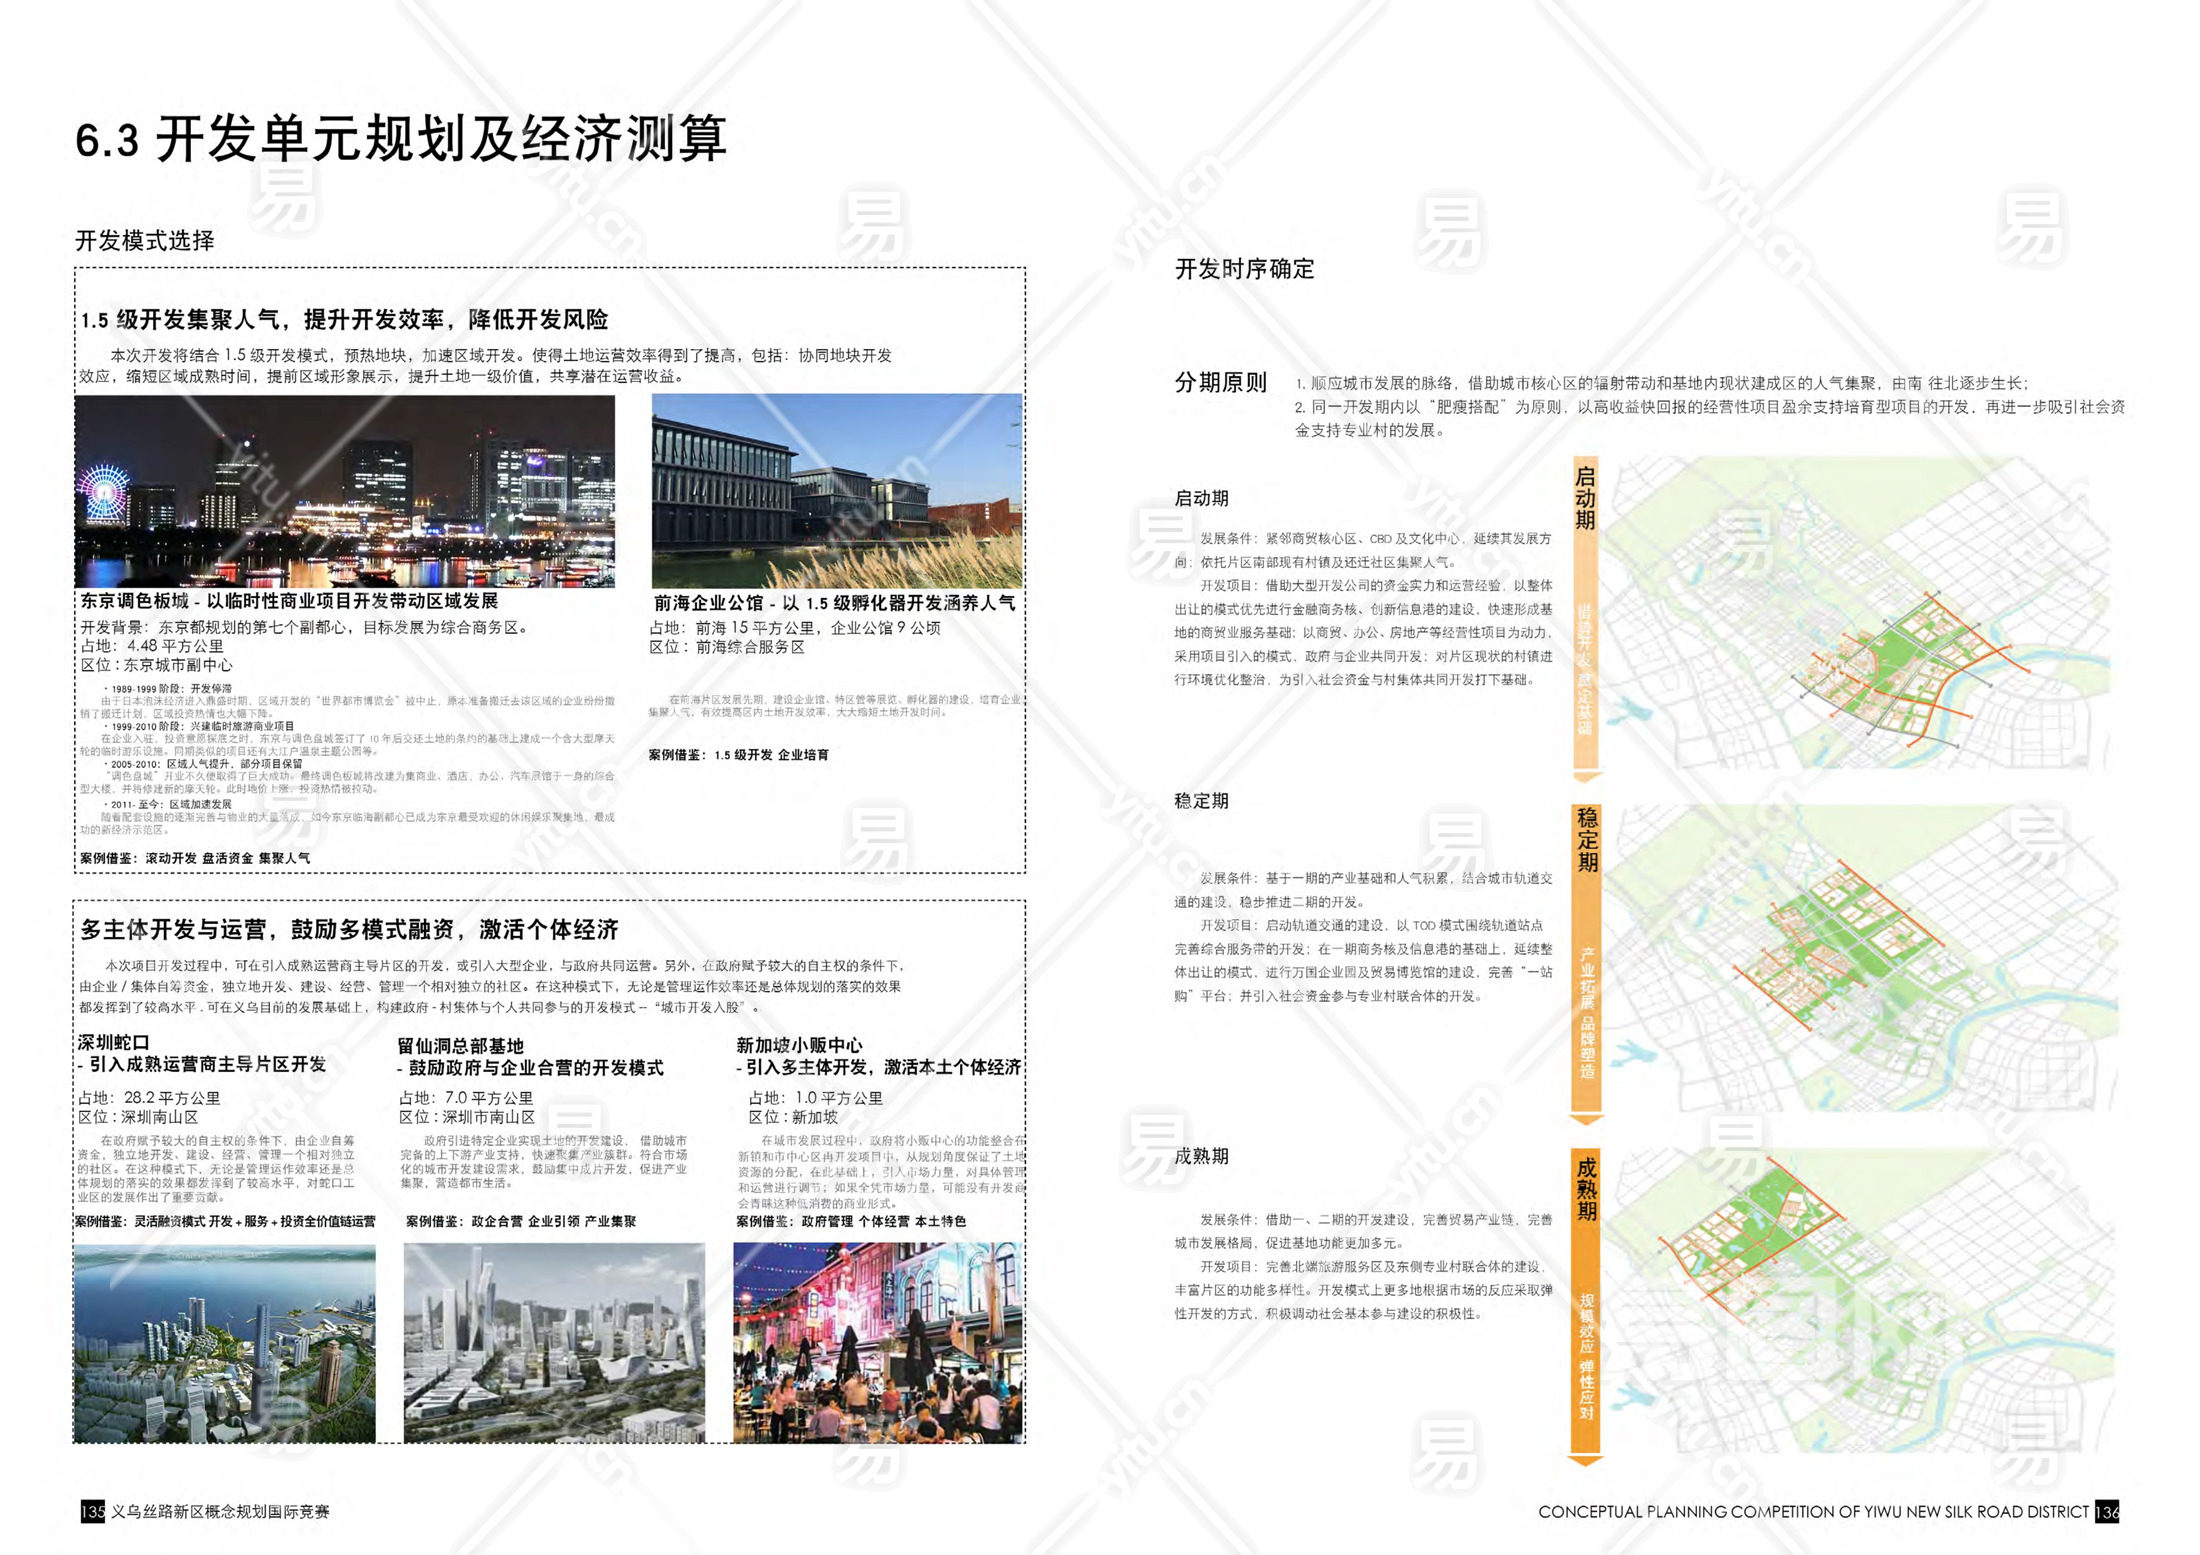Click the 成熟期 phase map
The width and height of the screenshot is (2200, 1555).
1860,1300
